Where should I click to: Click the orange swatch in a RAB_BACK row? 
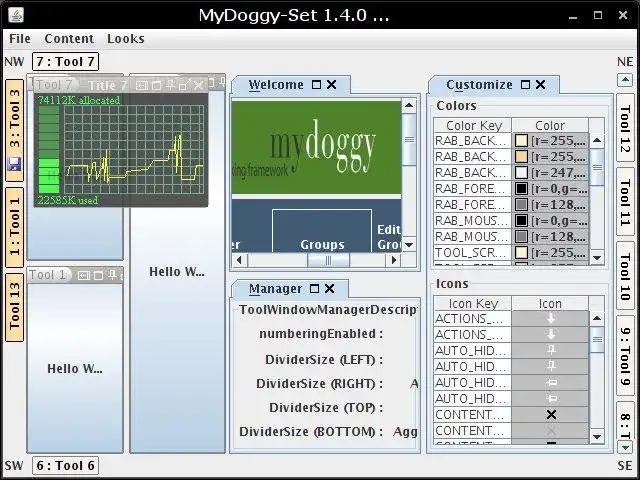521,156
